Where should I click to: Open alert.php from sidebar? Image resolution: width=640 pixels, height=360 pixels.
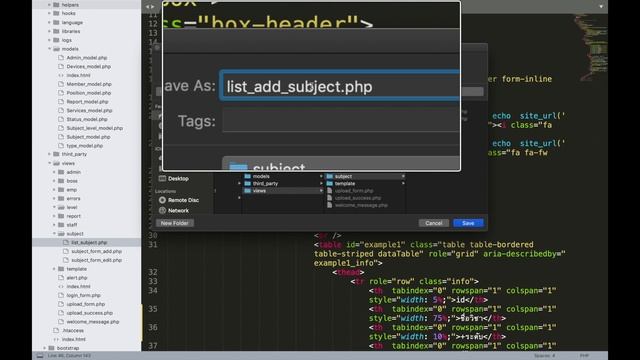[77, 278]
